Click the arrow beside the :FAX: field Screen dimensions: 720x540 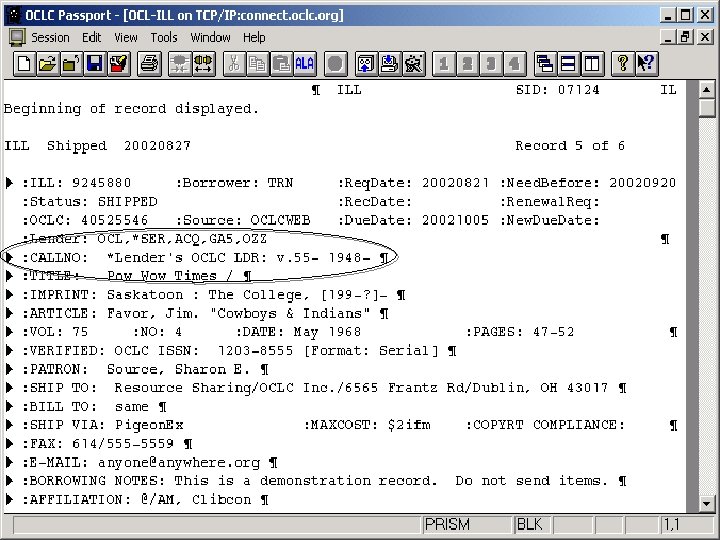(9, 444)
